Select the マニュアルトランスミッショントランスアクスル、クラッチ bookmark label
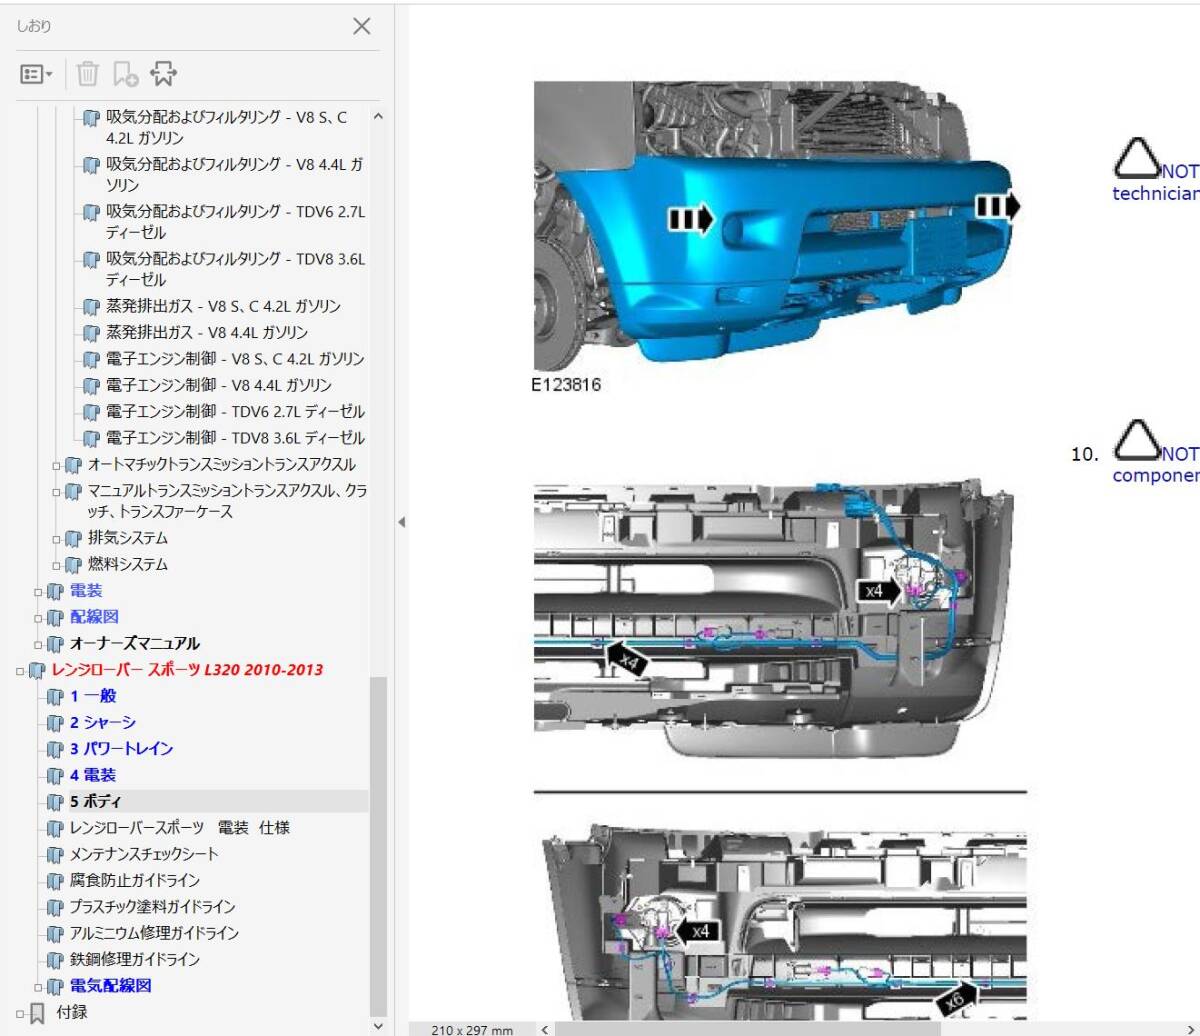1200x1036 pixels. click(x=227, y=501)
